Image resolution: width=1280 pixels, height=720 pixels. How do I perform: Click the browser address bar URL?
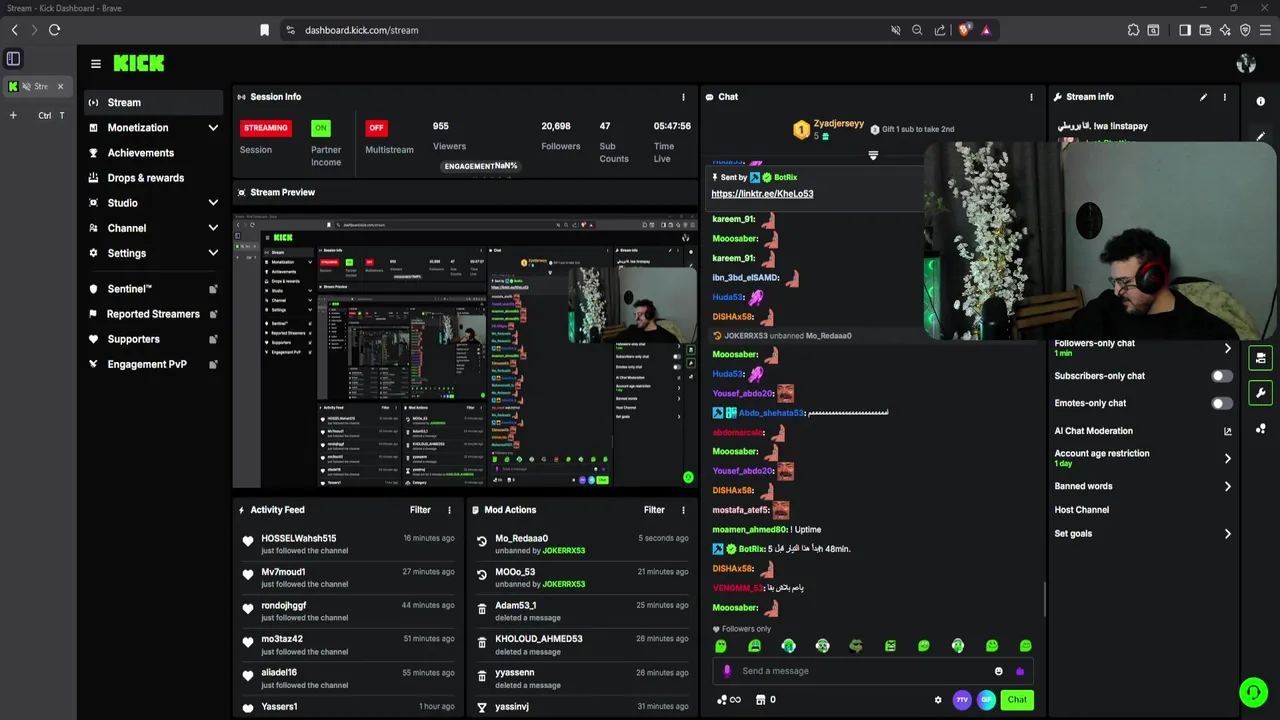[x=361, y=30]
